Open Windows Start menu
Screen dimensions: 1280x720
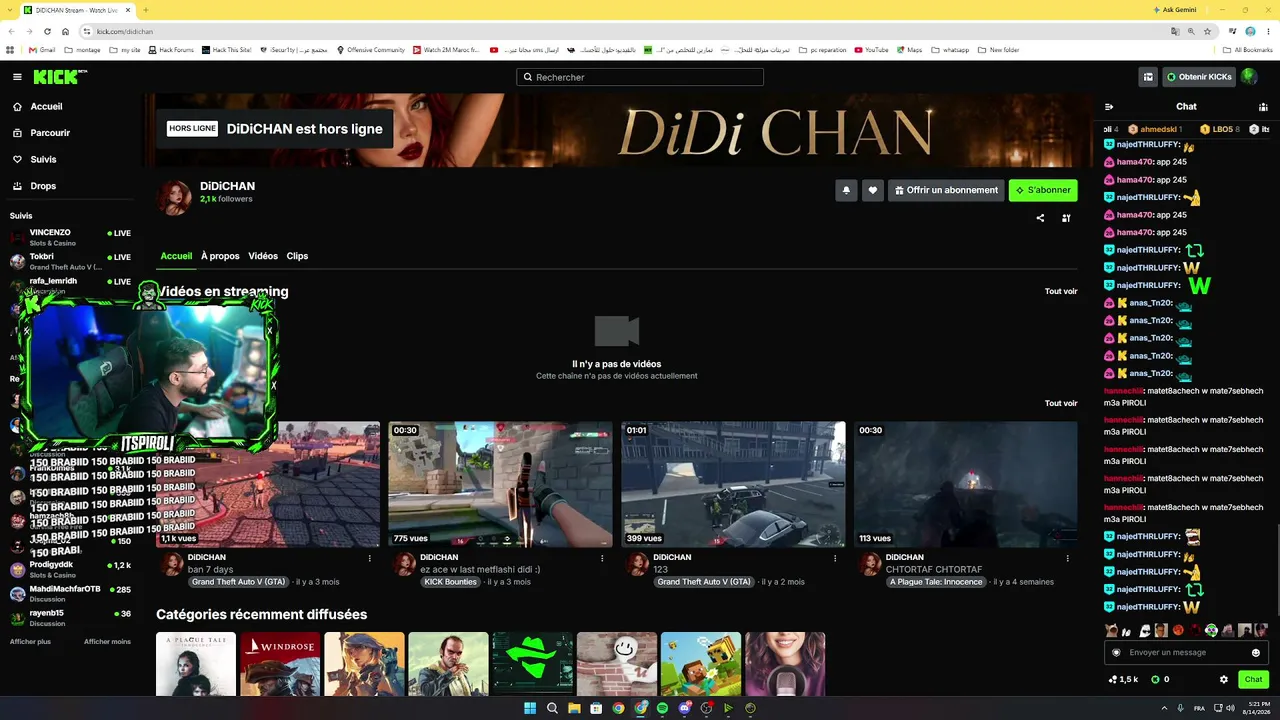pyautogui.click(x=530, y=708)
